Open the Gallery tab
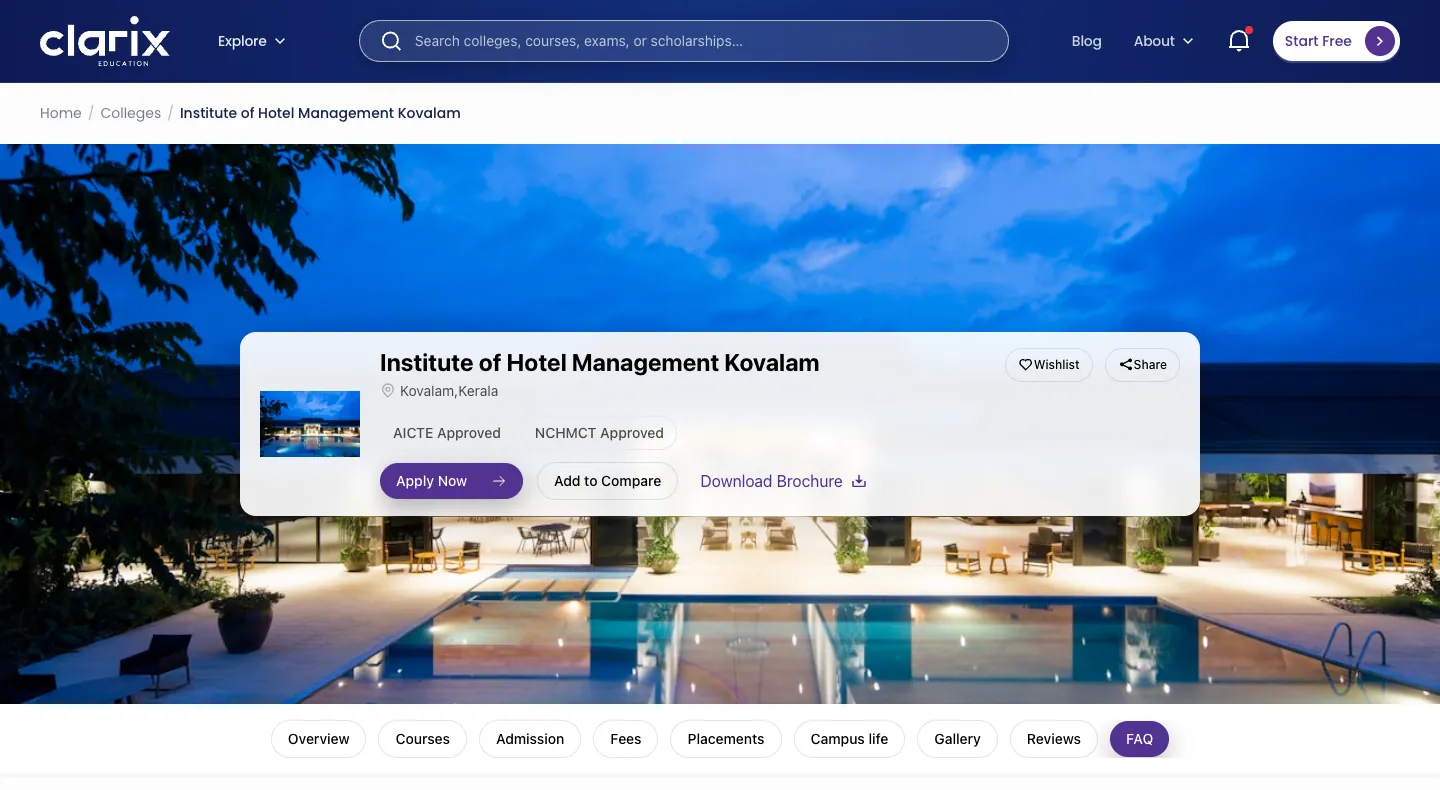This screenshot has height=790, width=1440. tap(957, 739)
